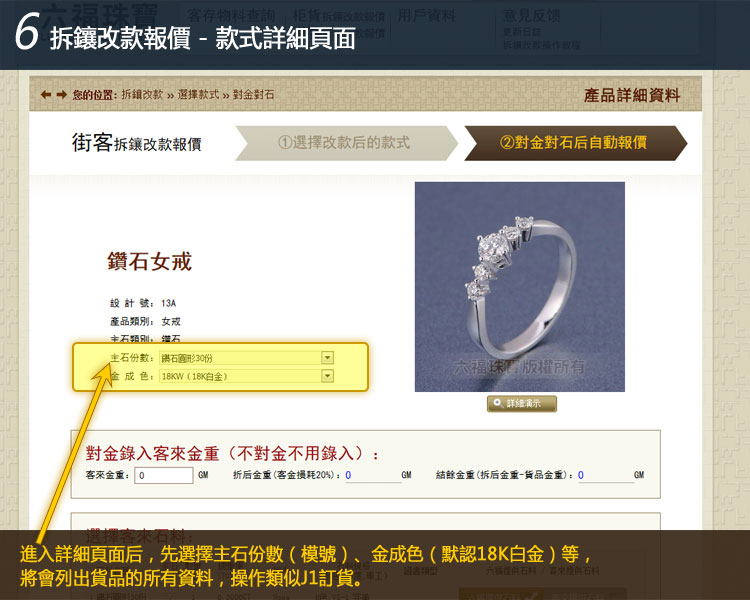Open the 意見反饋 top menu item
The image size is (750, 600).
[x=531, y=15]
